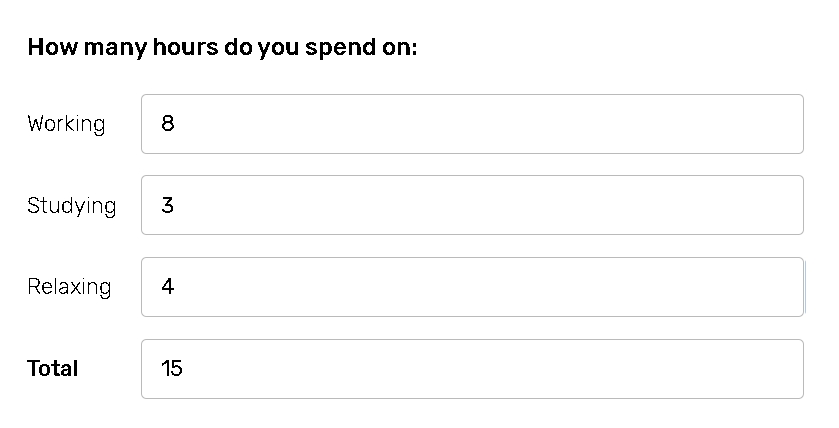Focus the Total hours input field
This screenshot has width=839, height=428.
(472, 369)
